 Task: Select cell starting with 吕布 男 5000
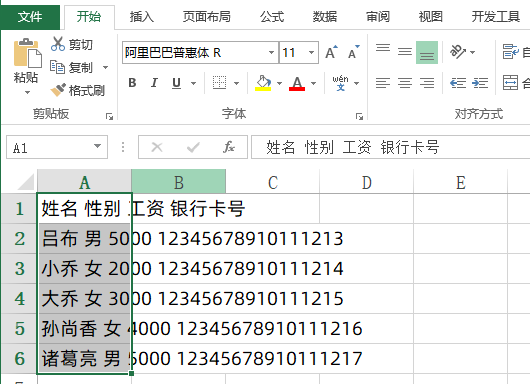pos(84,239)
